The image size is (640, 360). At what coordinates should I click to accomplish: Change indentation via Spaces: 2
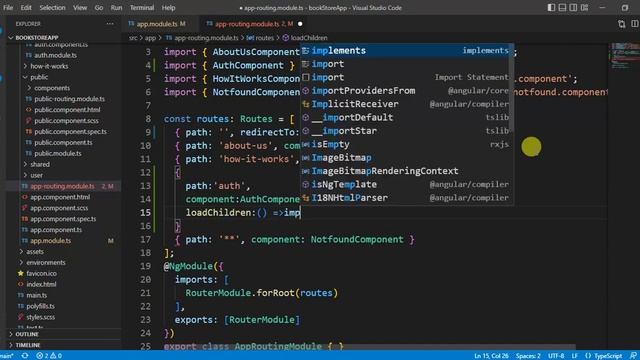528,356
